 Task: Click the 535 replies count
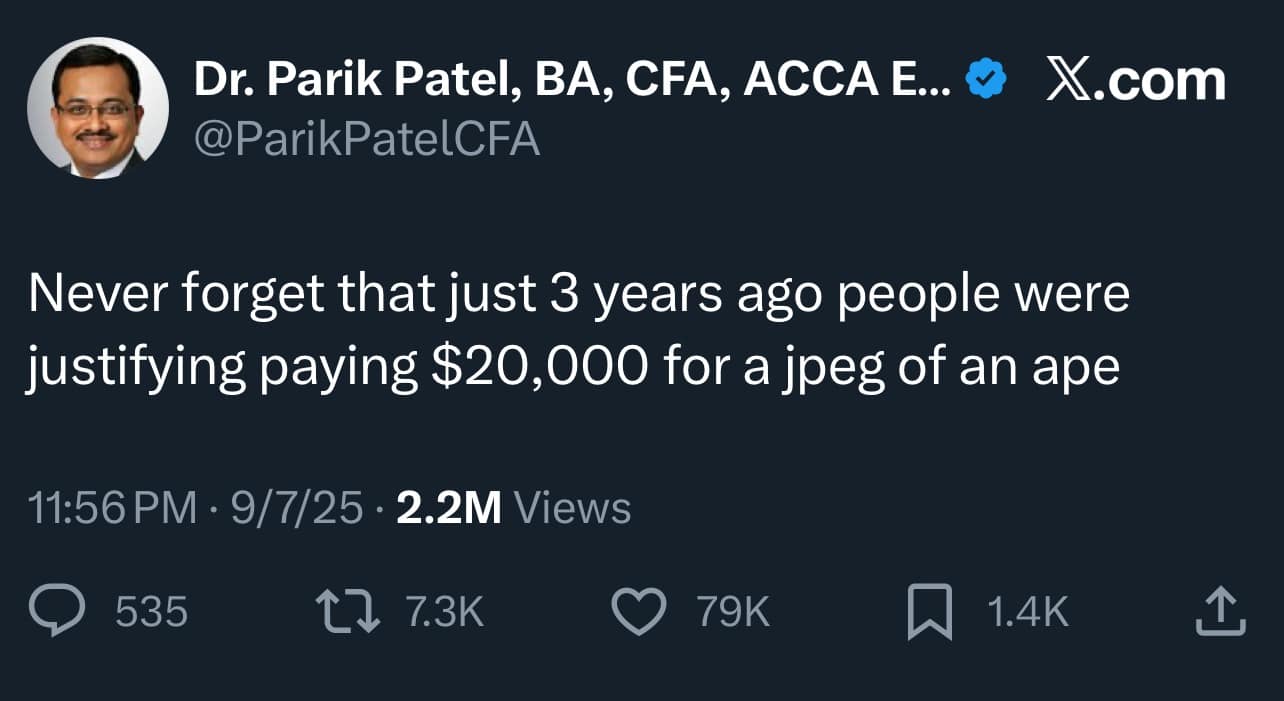[151, 612]
